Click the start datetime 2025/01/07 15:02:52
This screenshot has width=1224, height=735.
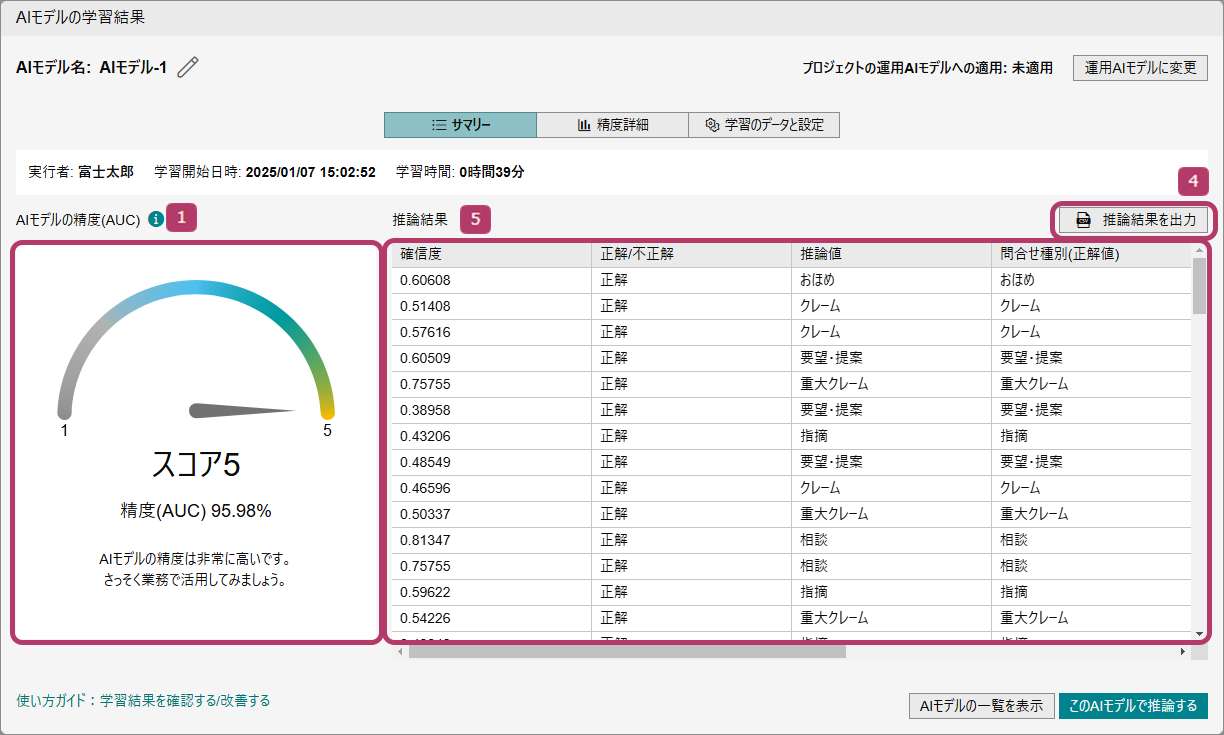click(x=310, y=172)
